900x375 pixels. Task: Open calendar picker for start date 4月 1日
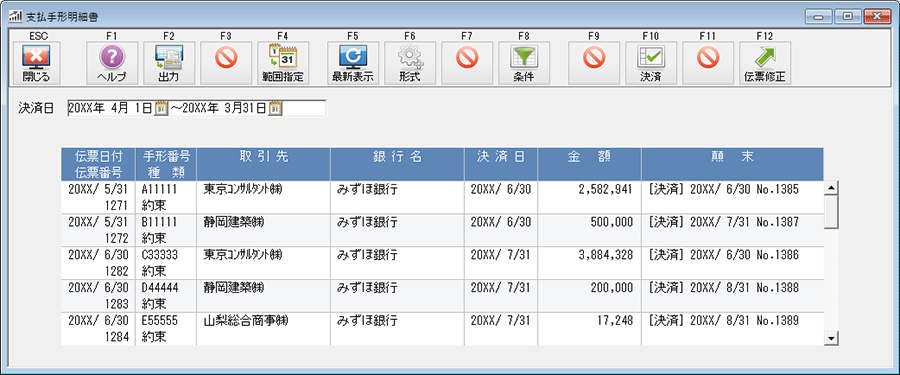tap(161, 109)
